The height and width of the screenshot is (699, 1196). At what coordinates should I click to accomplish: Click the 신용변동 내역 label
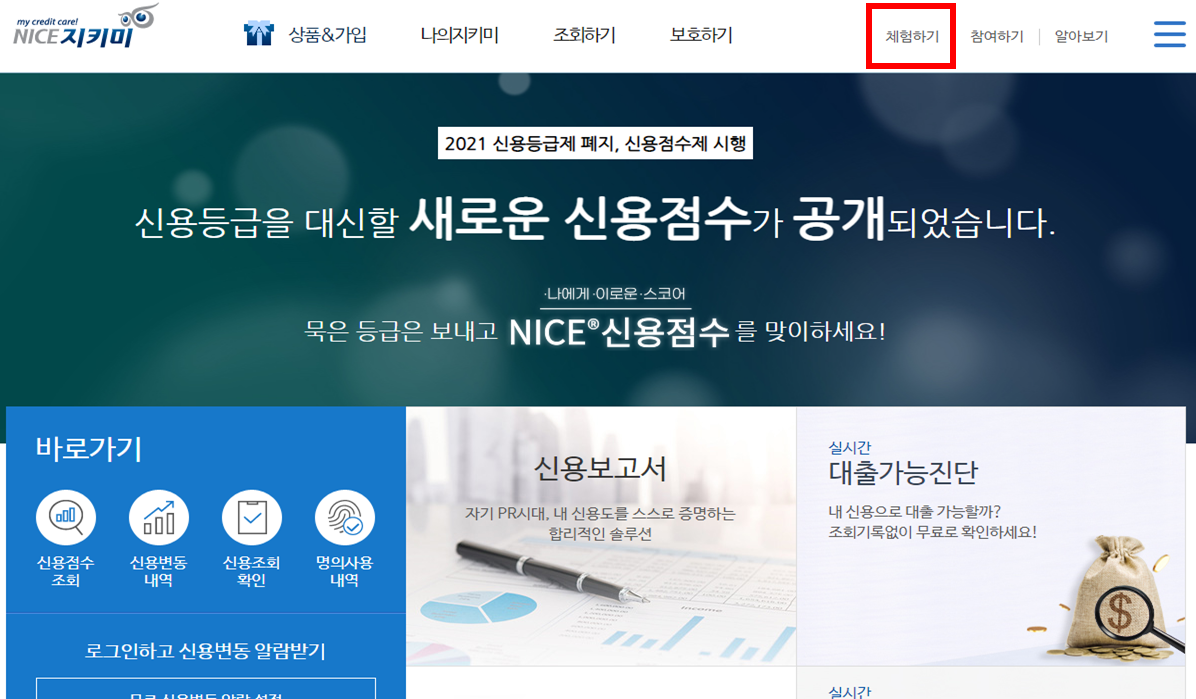[x=159, y=572]
